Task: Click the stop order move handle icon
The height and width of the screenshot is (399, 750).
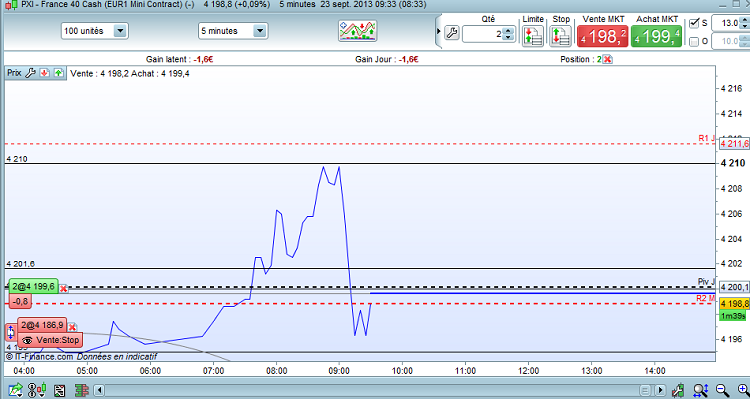Action: [x=11, y=332]
